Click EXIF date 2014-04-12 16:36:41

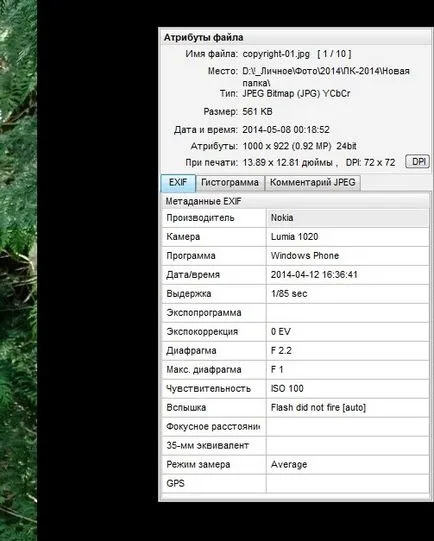pyautogui.click(x=314, y=275)
